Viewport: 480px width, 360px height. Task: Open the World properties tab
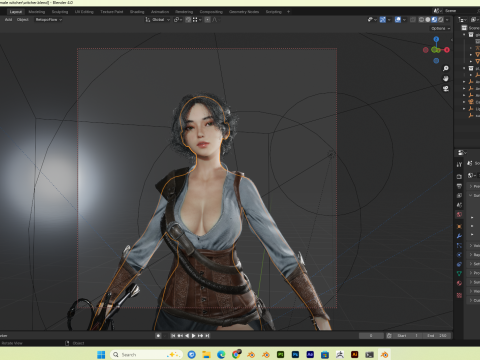point(459,214)
